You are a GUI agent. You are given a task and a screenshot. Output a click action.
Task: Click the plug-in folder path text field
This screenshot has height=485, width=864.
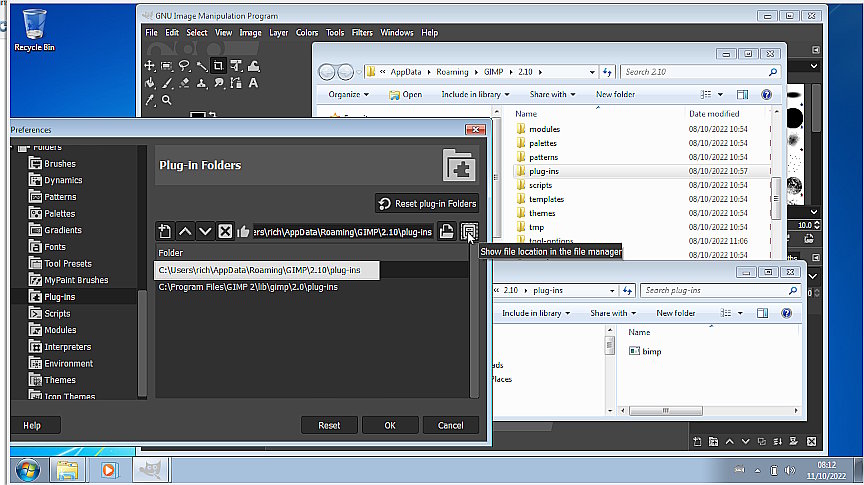(343, 231)
